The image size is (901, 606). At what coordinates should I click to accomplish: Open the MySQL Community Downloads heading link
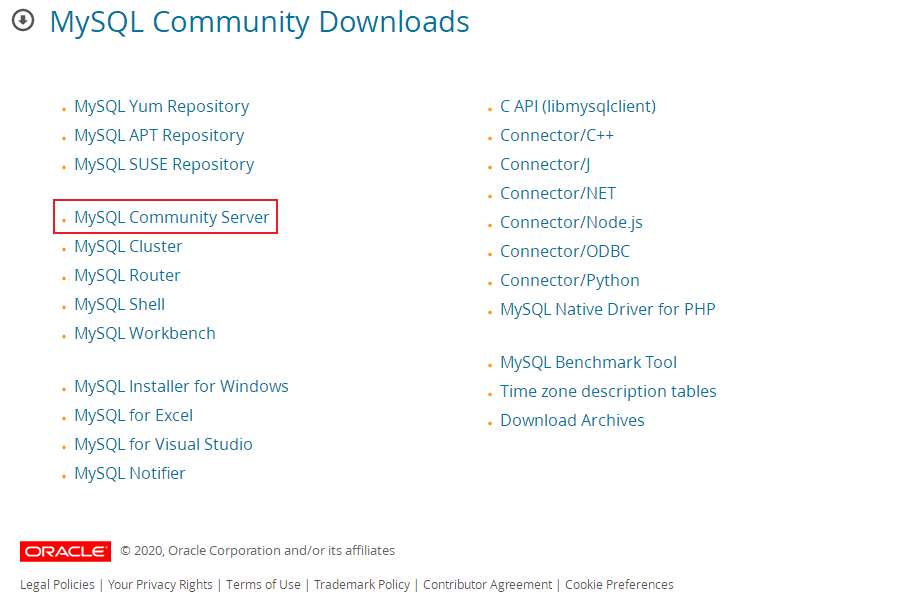point(260,22)
